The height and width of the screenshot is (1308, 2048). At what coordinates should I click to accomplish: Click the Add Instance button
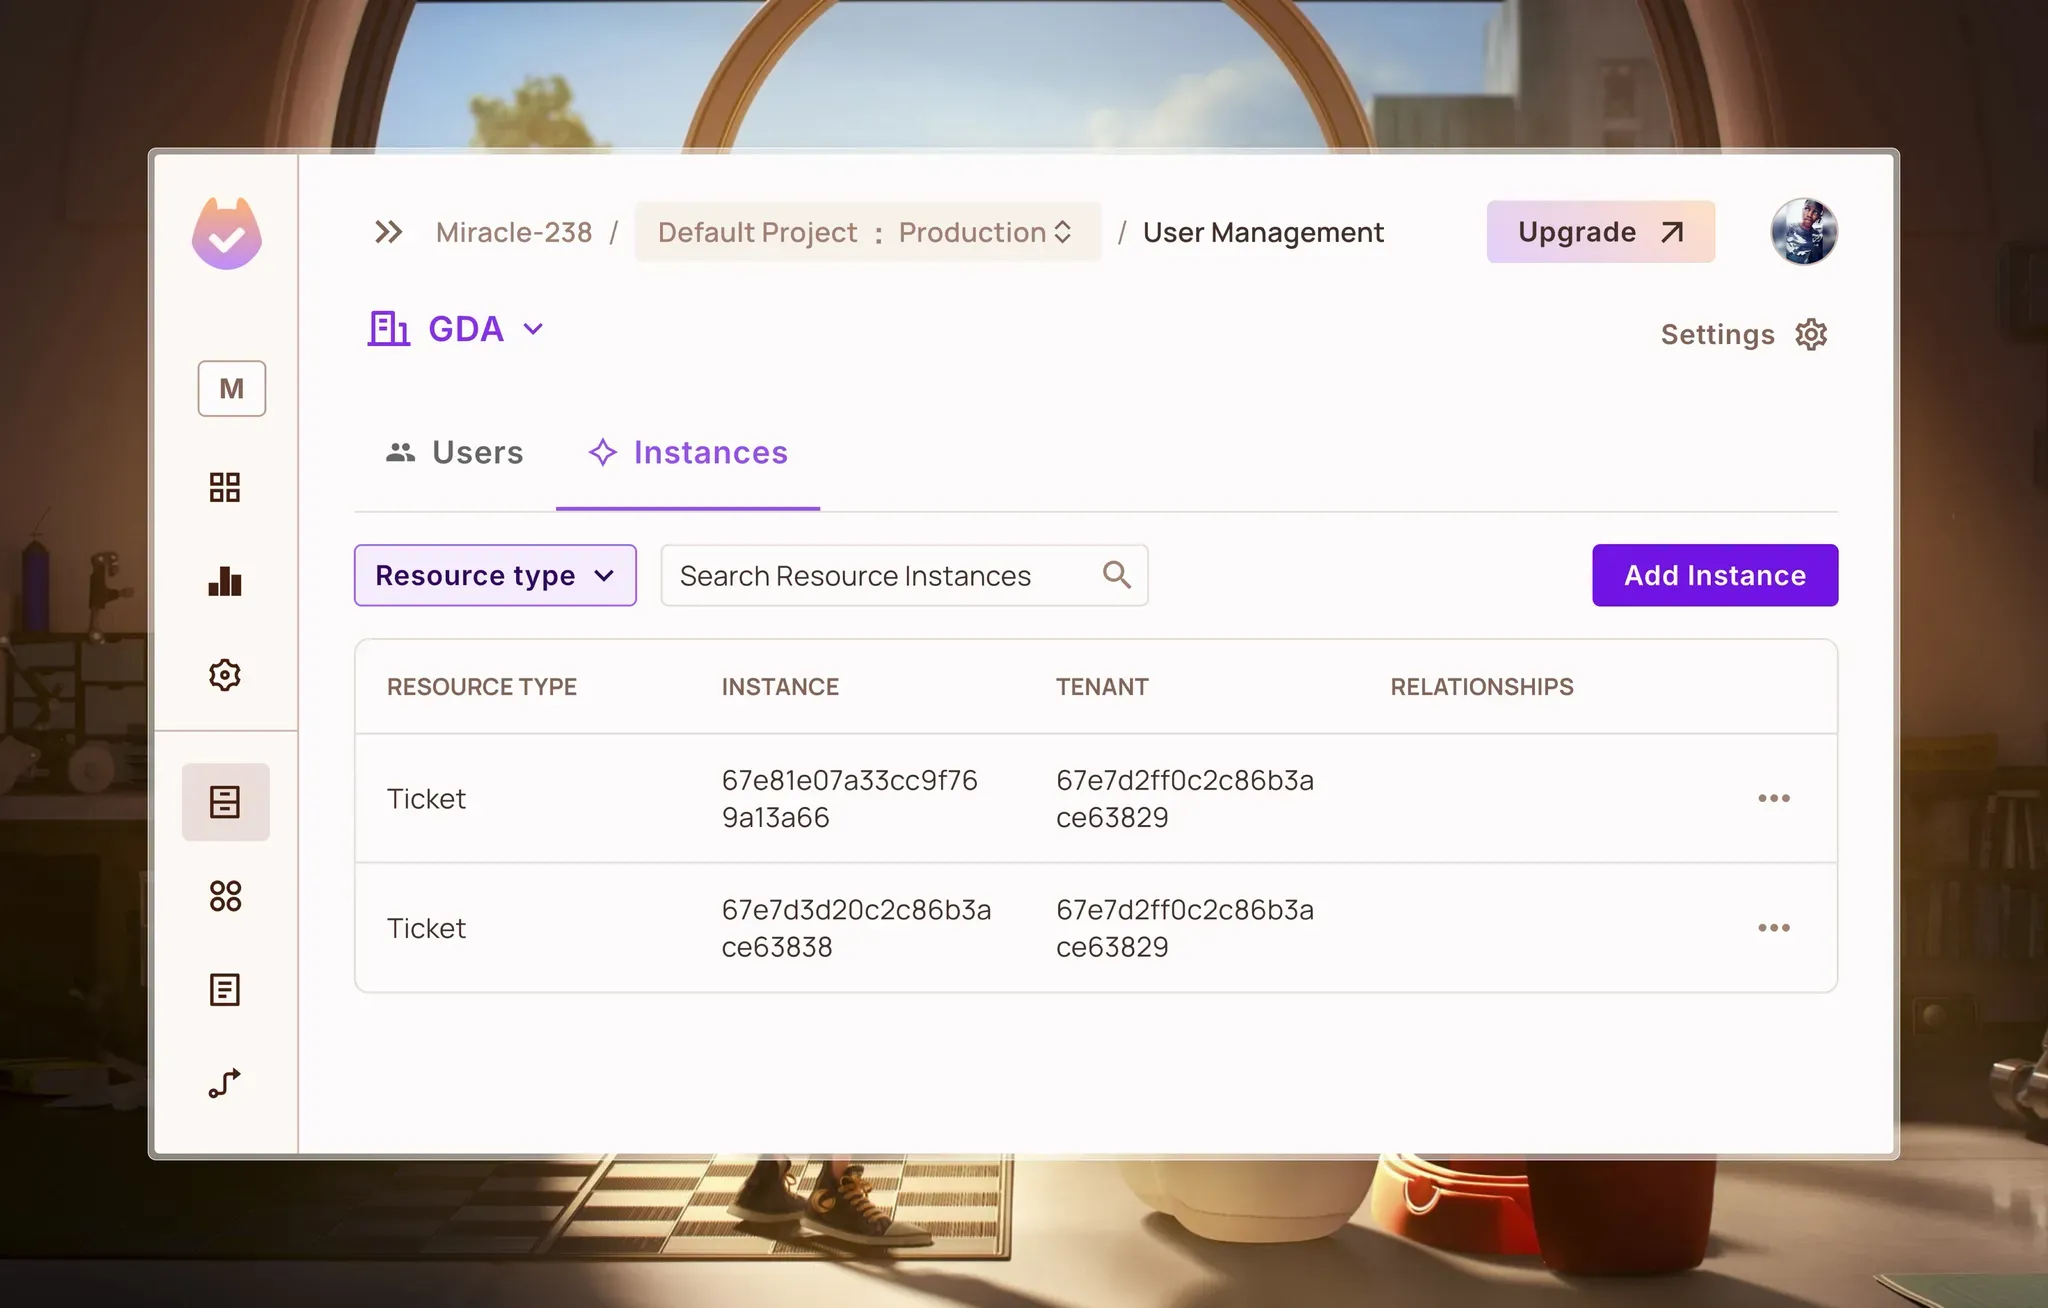1714,575
